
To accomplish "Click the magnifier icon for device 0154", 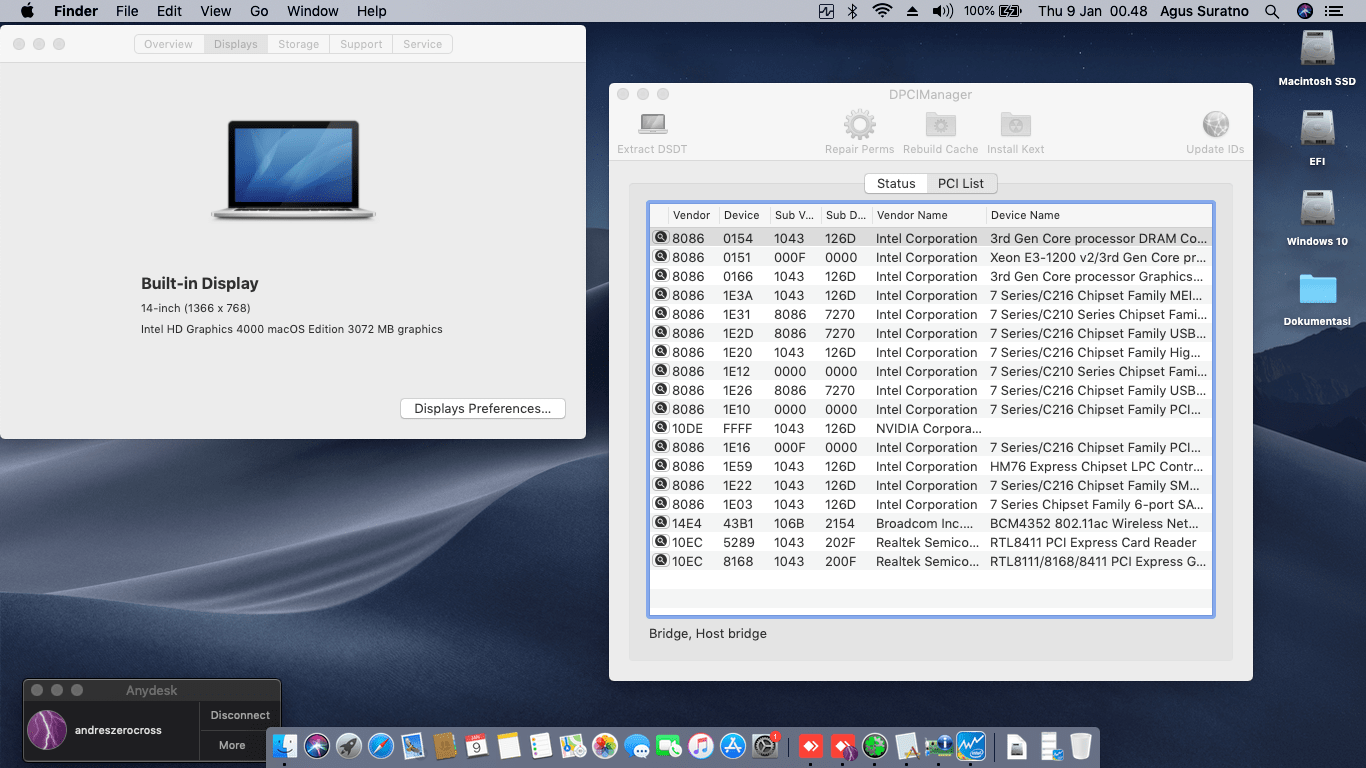I will tap(660, 238).
